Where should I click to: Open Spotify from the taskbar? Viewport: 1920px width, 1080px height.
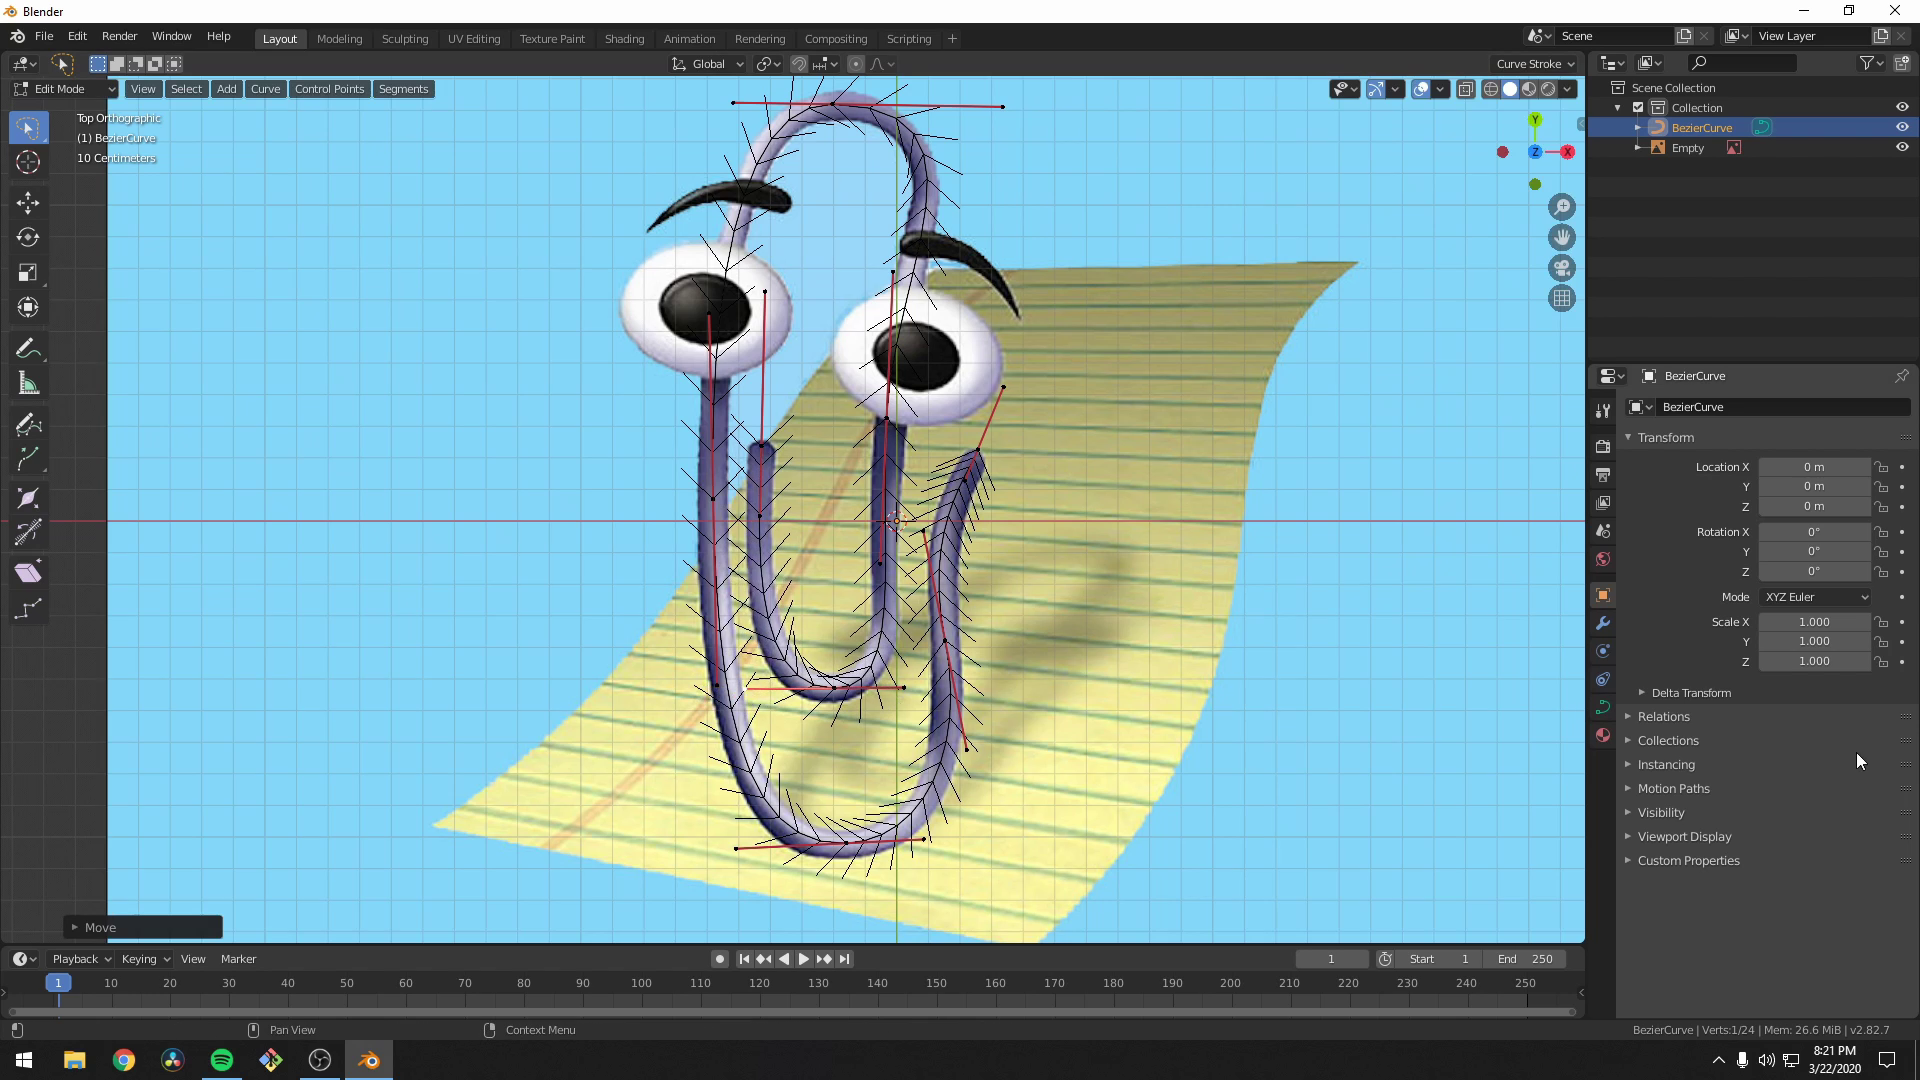pos(222,1060)
